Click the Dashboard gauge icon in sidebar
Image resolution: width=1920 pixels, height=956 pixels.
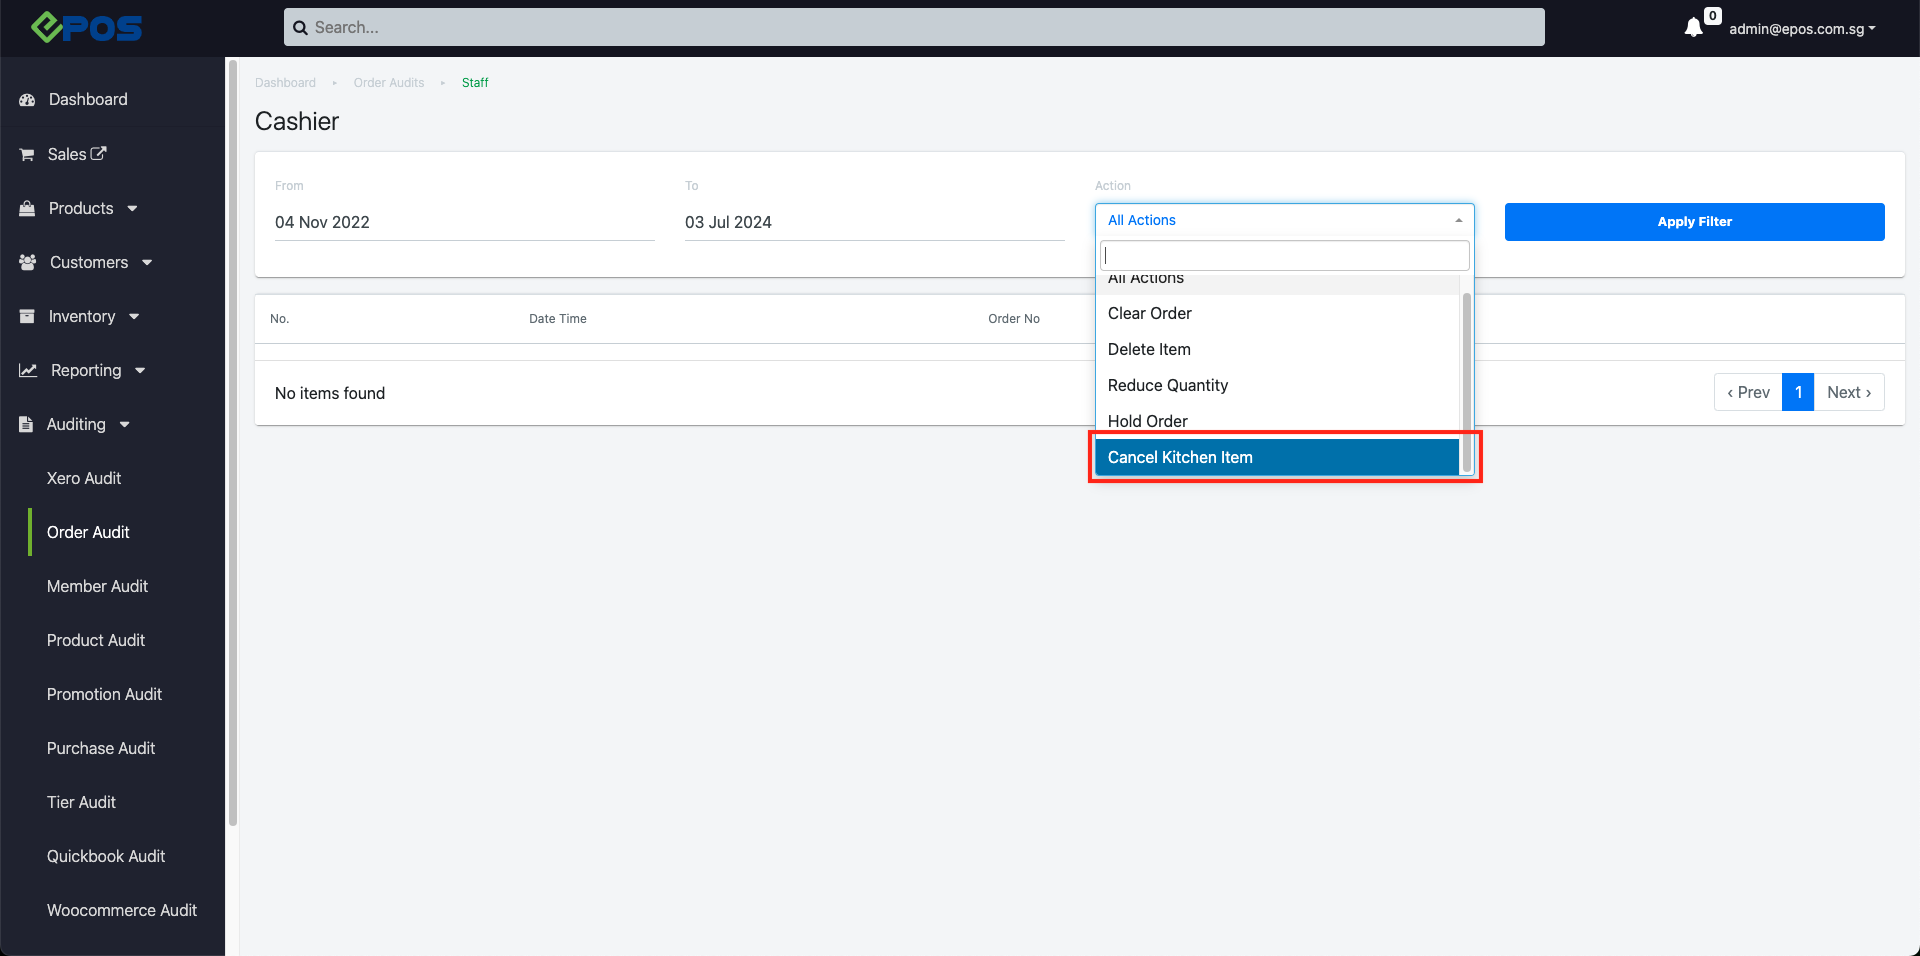click(x=27, y=100)
